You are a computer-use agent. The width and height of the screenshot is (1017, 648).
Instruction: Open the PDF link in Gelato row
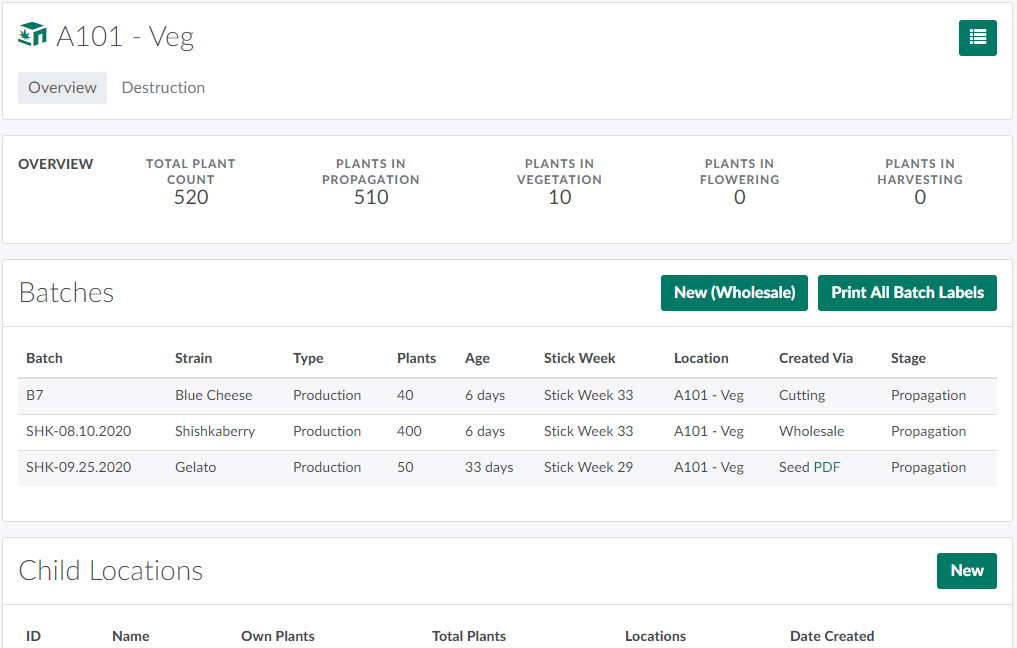coord(827,467)
